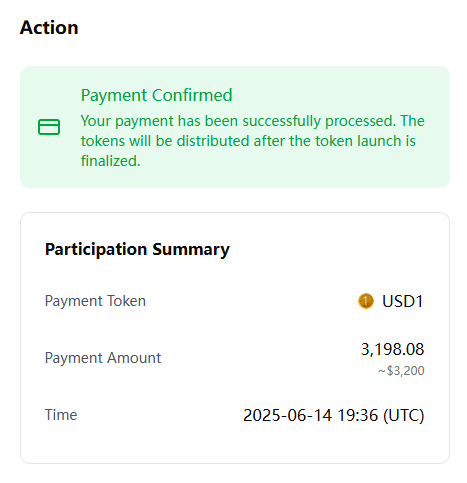Click the Action heading
This screenshot has width=467, height=483.
49,27
